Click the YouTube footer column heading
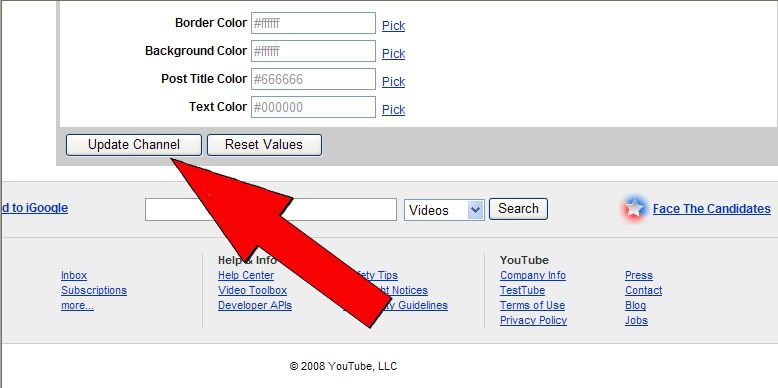The height and width of the screenshot is (388, 778). pos(524,260)
